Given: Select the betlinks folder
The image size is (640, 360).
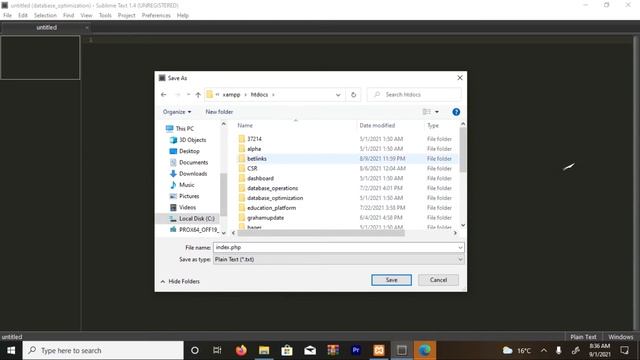Looking at the screenshot, I should tap(257, 159).
